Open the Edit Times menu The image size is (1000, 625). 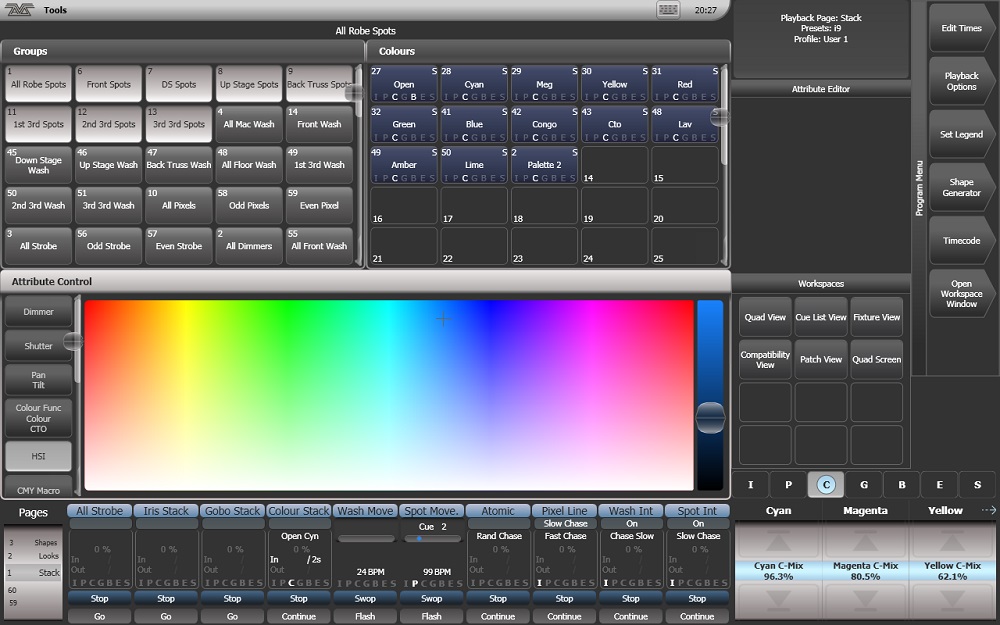(961, 28)
